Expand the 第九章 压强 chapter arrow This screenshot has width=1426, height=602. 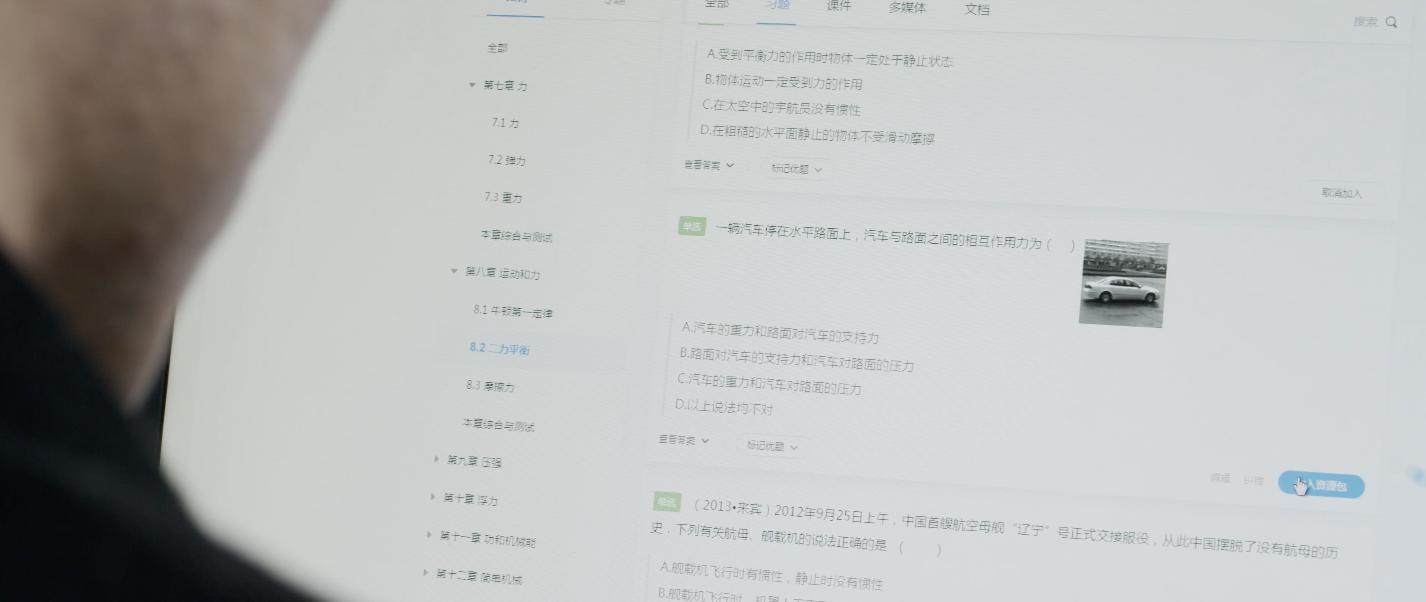click(436, 459)
